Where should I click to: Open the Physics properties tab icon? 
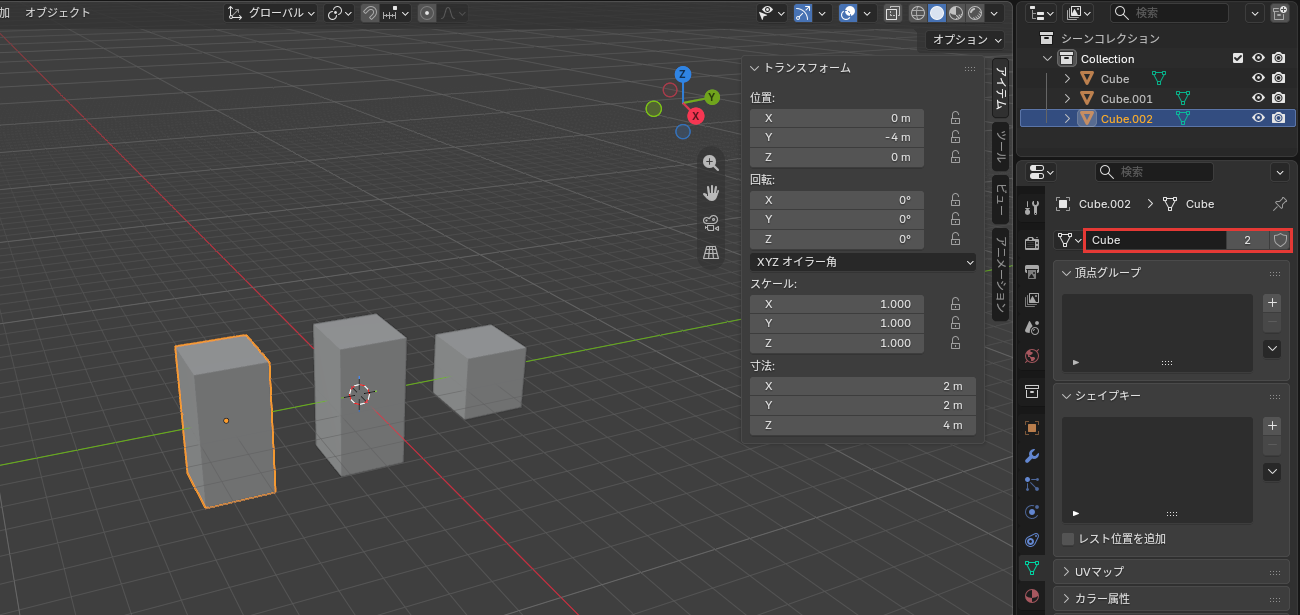click(x=1032, y=512)
